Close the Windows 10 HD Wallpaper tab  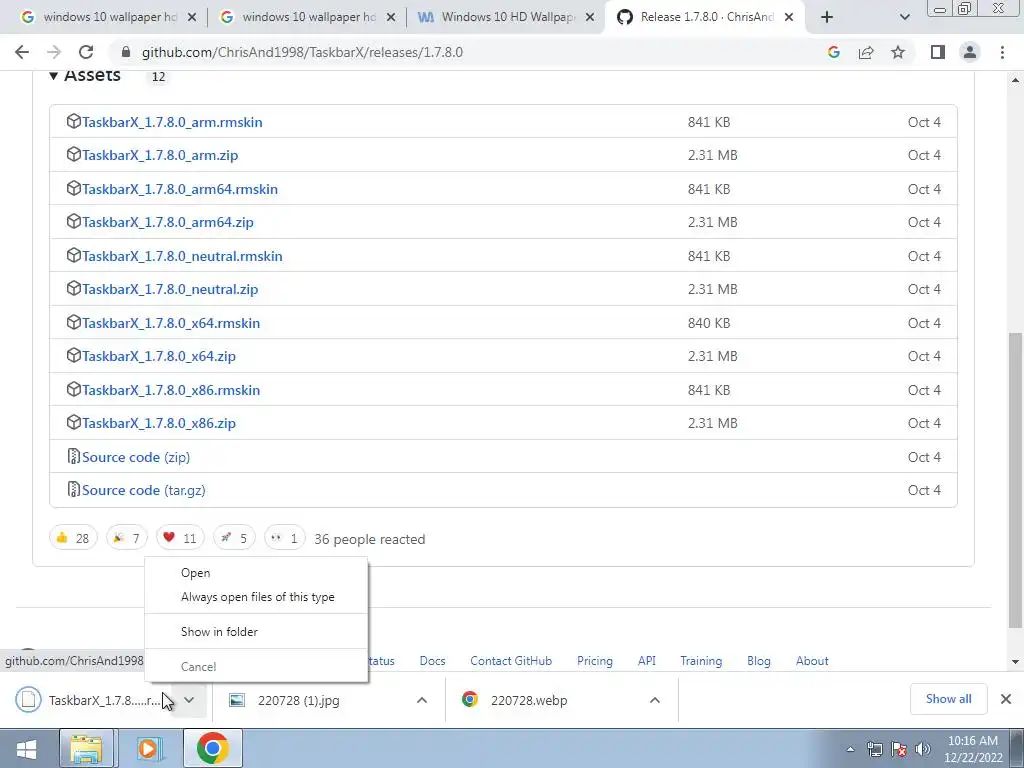590,18
